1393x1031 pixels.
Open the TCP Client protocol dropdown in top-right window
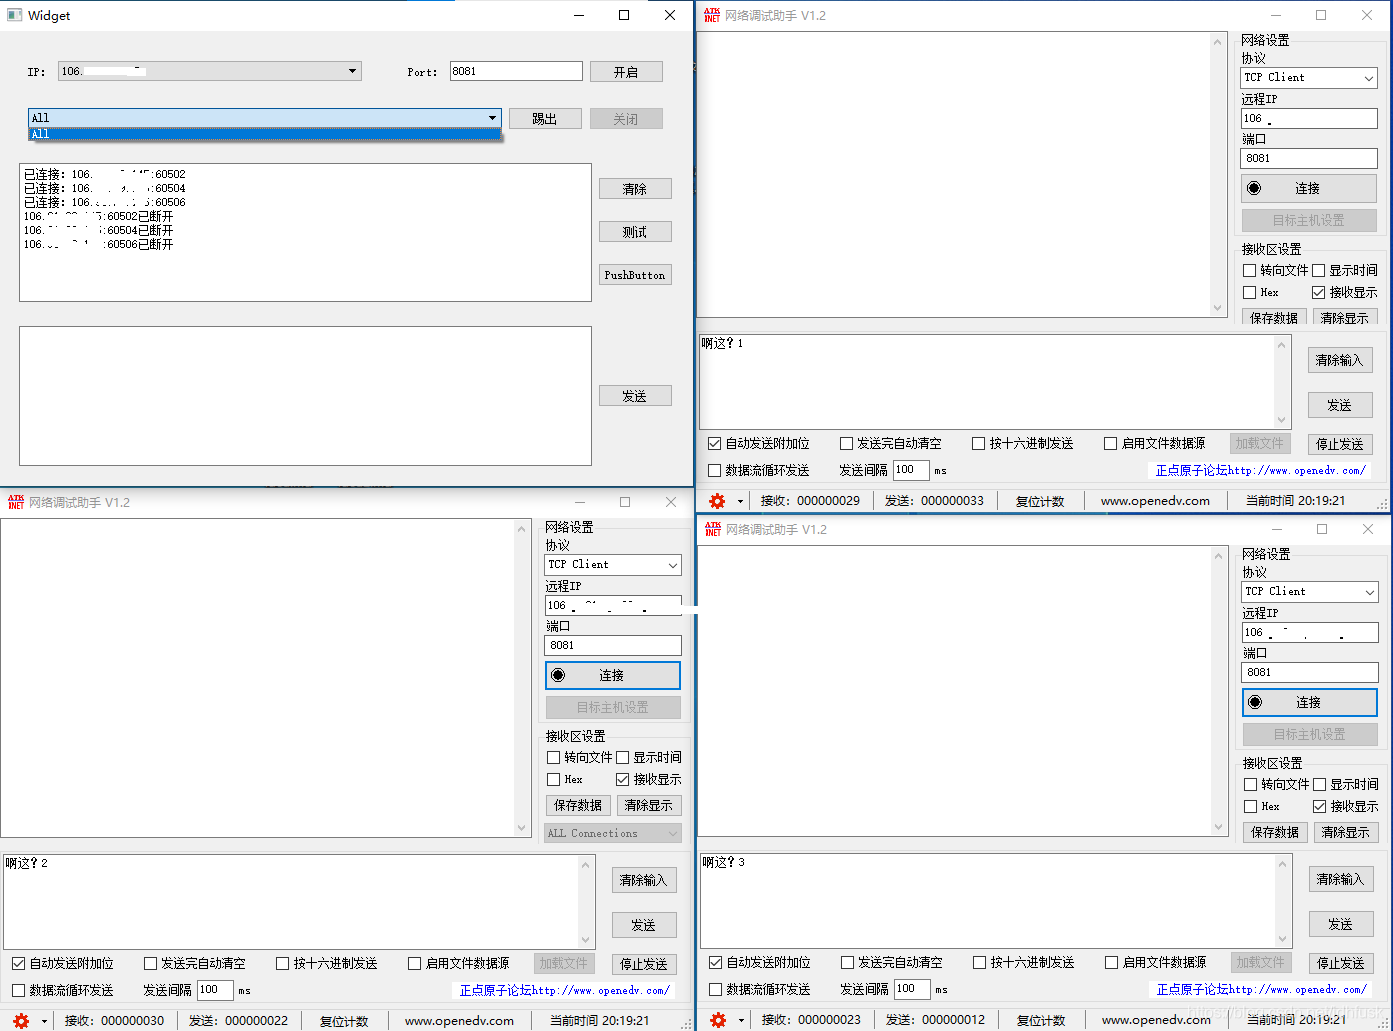click(x=1369, y=77)
